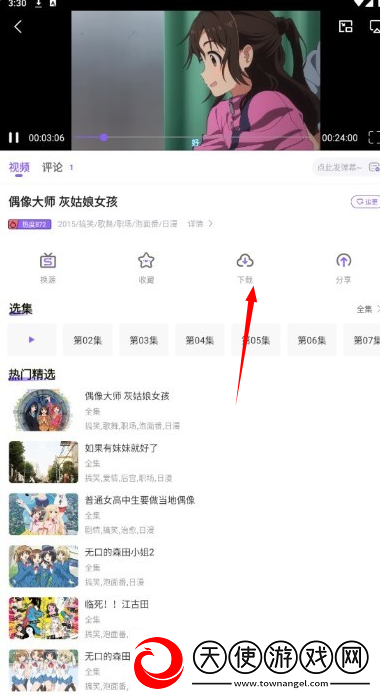This screenshot has width=380, height=695.
Task: Tap the 无口的森田小姐2 title text
Action: pyautogui.click(x=119, y=552)
